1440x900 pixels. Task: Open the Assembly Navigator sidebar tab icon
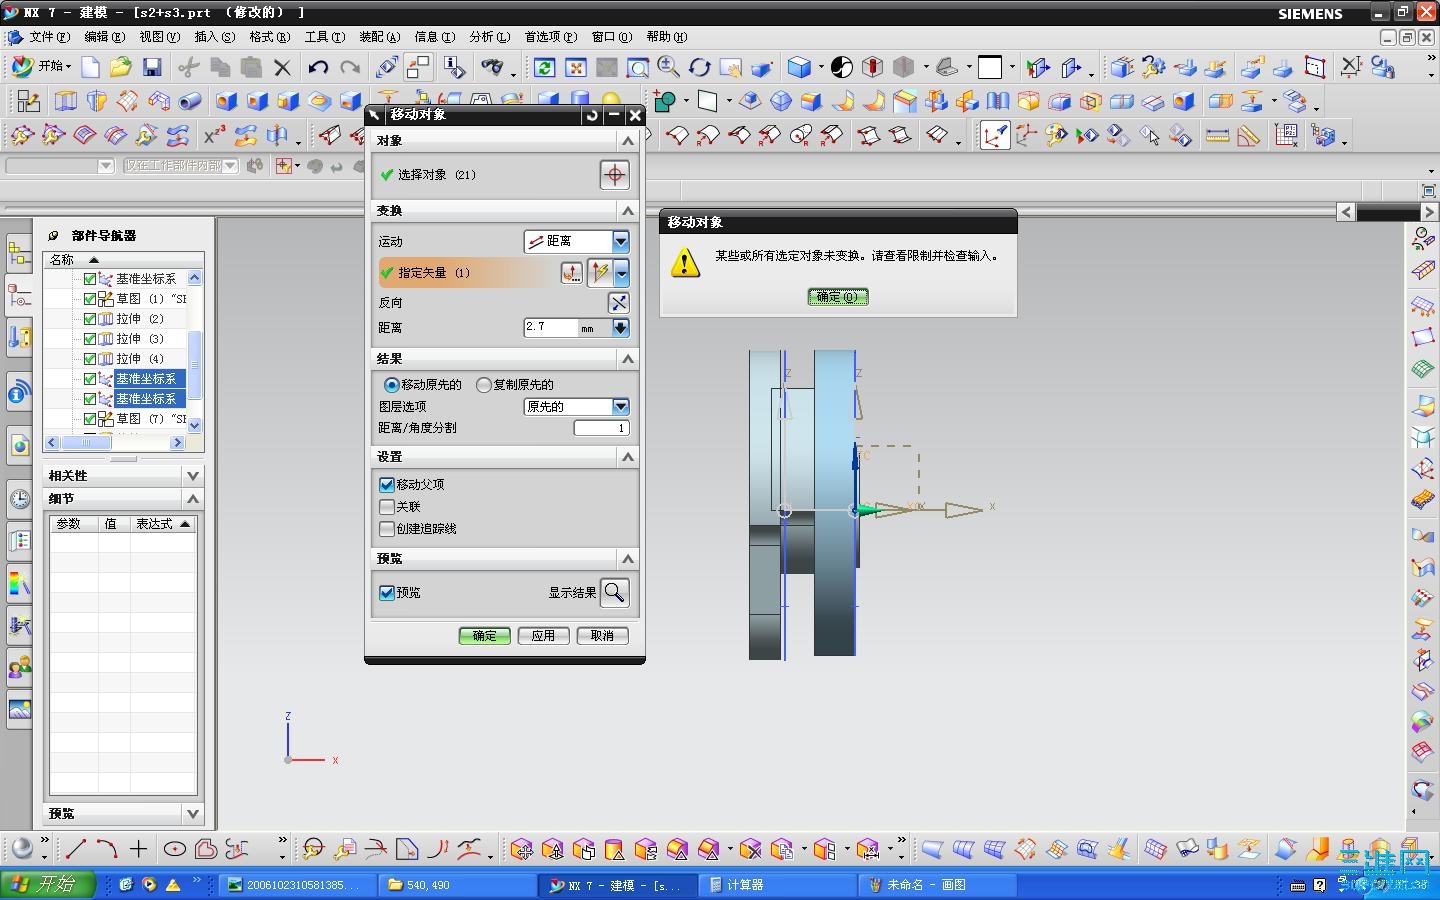click(x=19, y=254)
